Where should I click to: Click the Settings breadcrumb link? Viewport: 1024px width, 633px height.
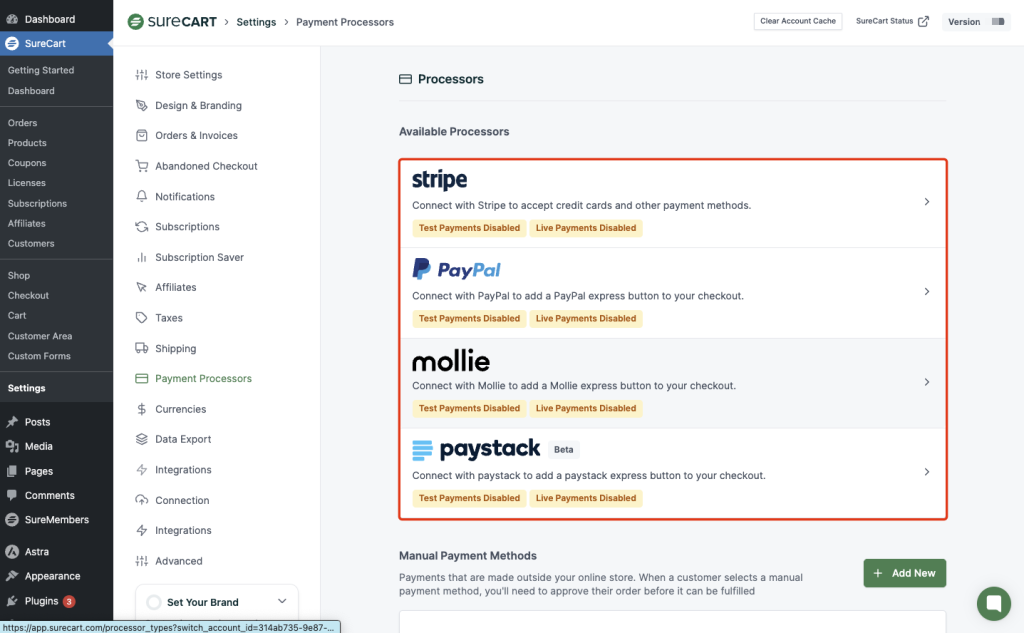pyautogui.click(x=256, y=22)
